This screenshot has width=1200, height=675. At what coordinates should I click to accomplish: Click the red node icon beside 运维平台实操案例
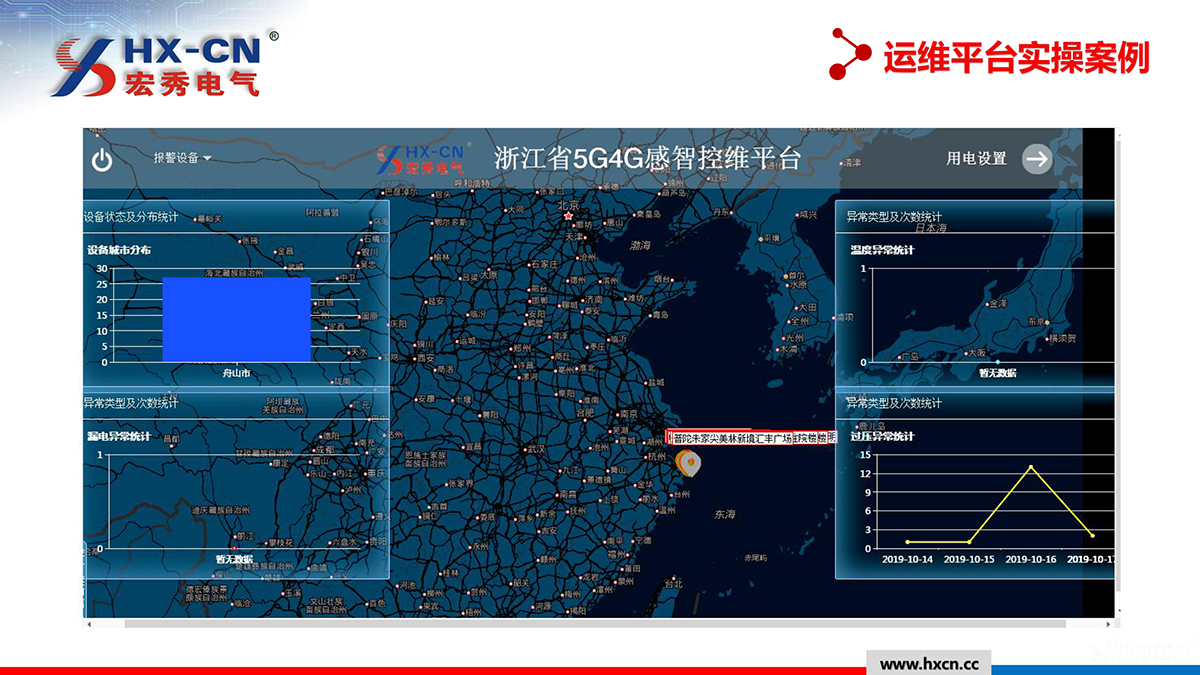(x=849, y=53)
